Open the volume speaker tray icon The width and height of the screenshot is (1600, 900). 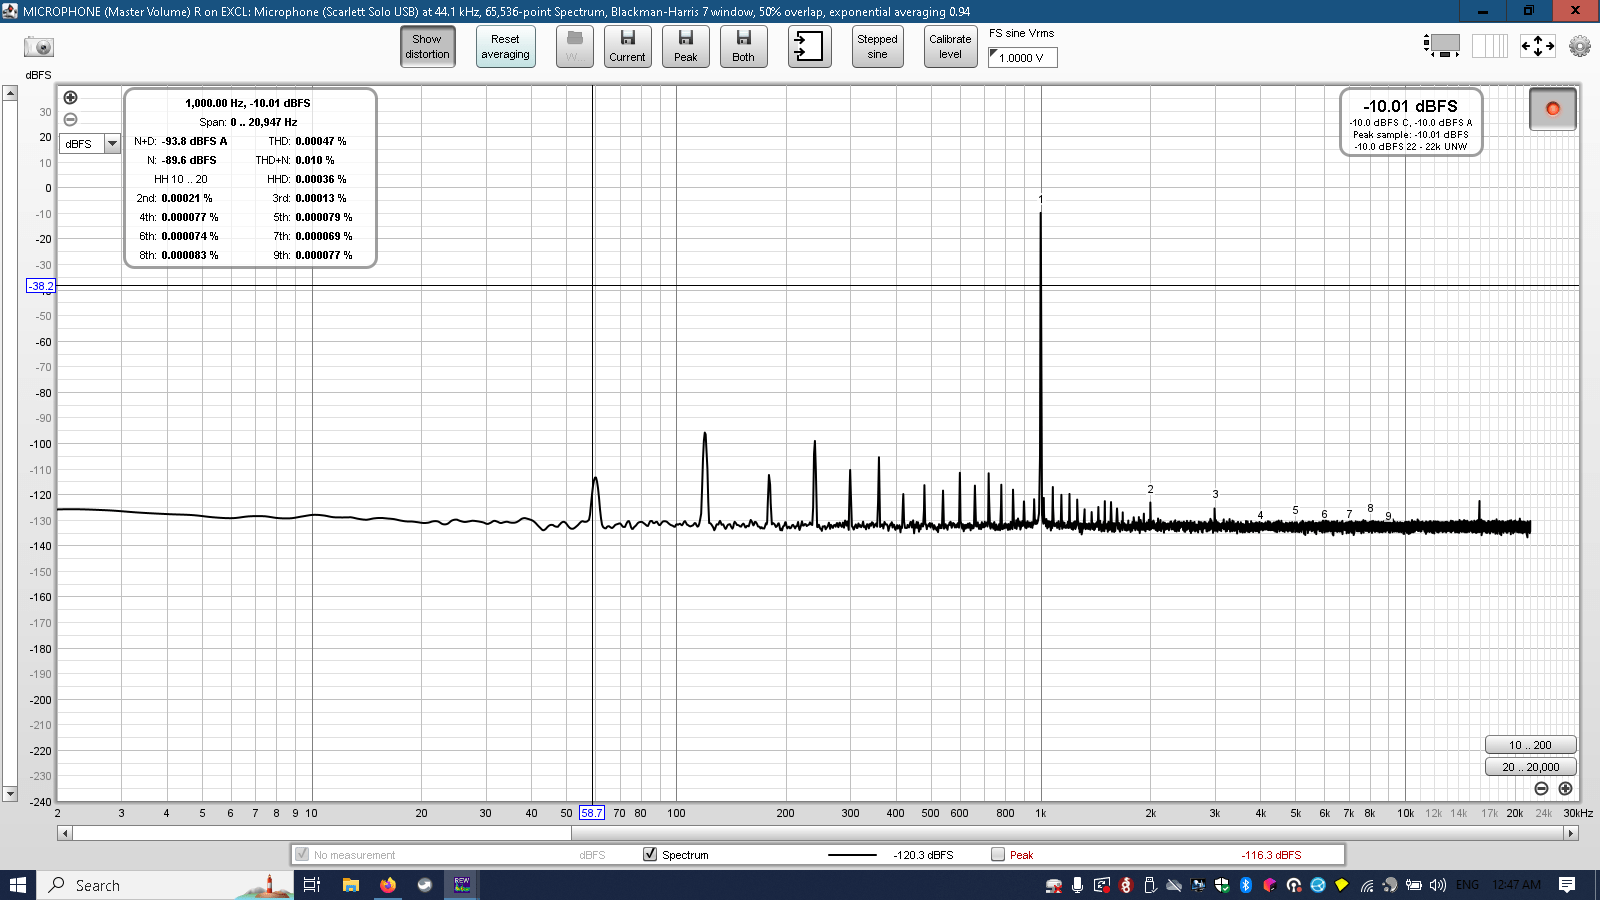1438,885
